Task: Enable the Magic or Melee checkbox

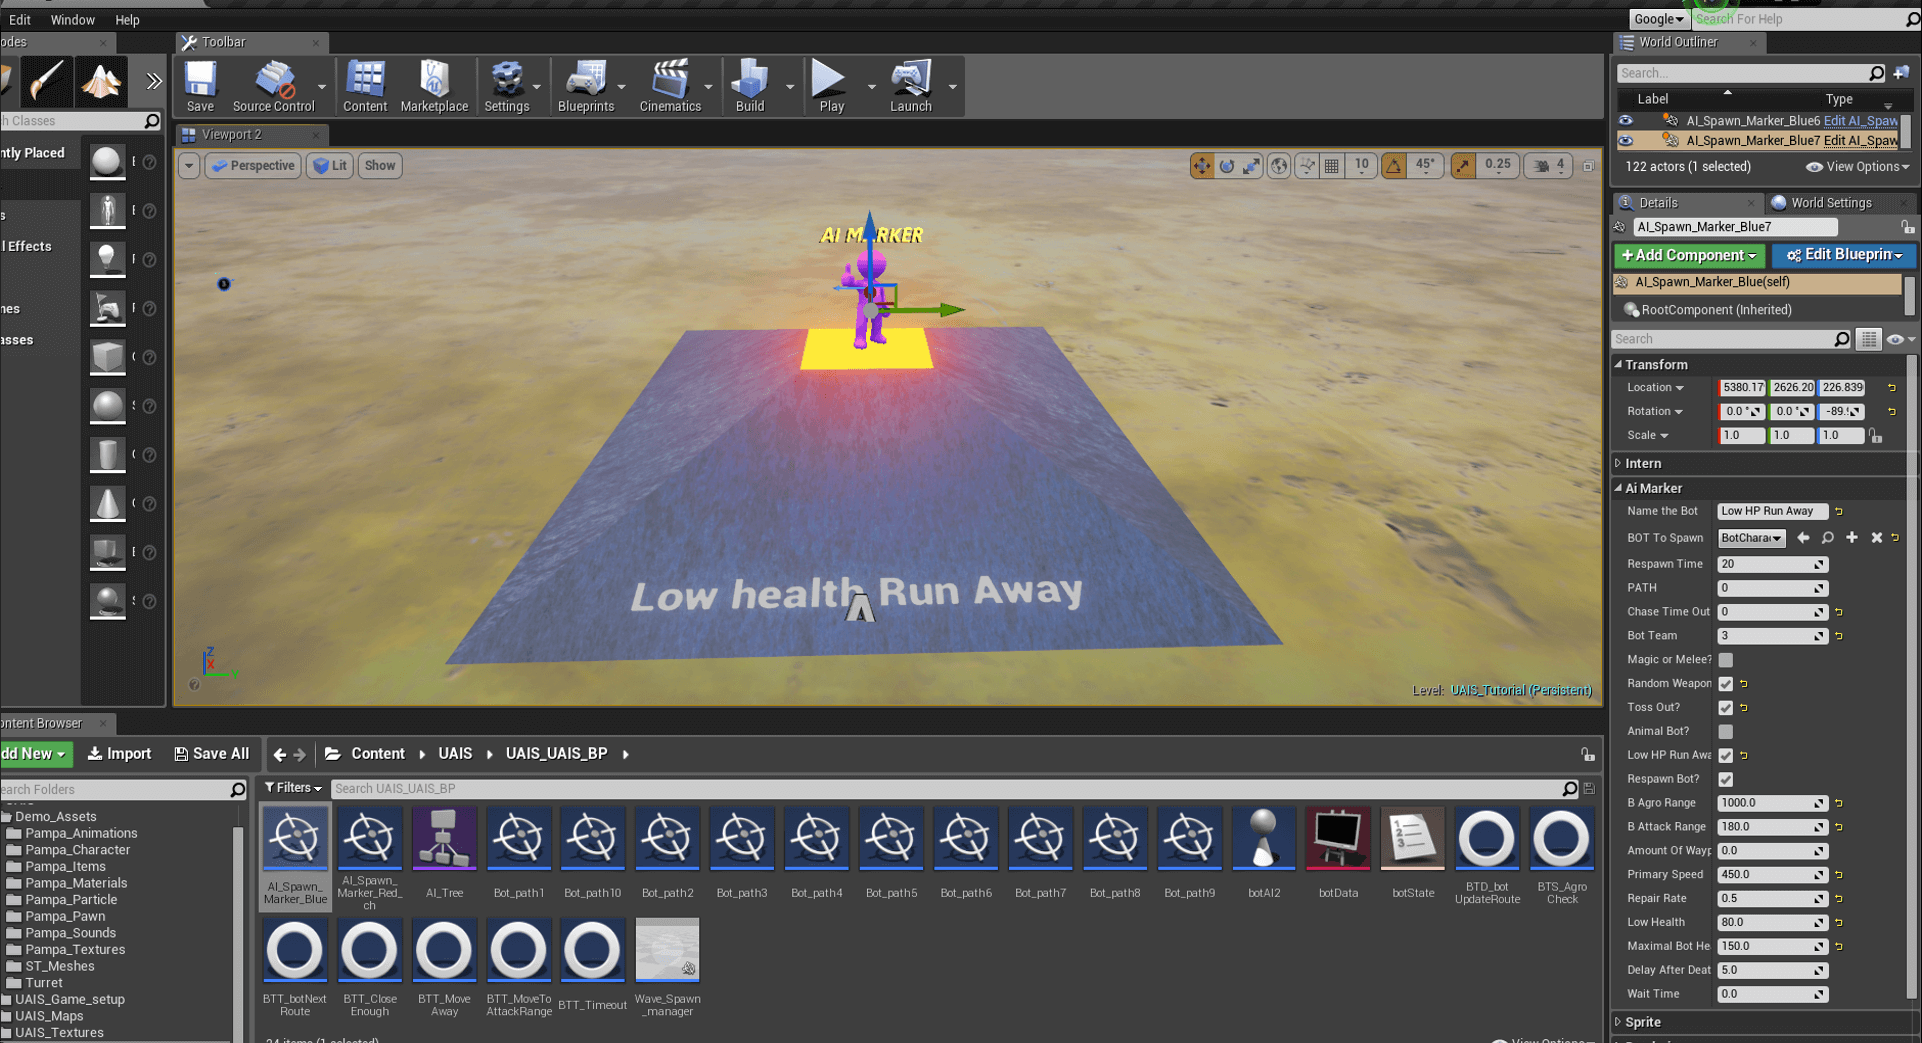Action: 1726,660
